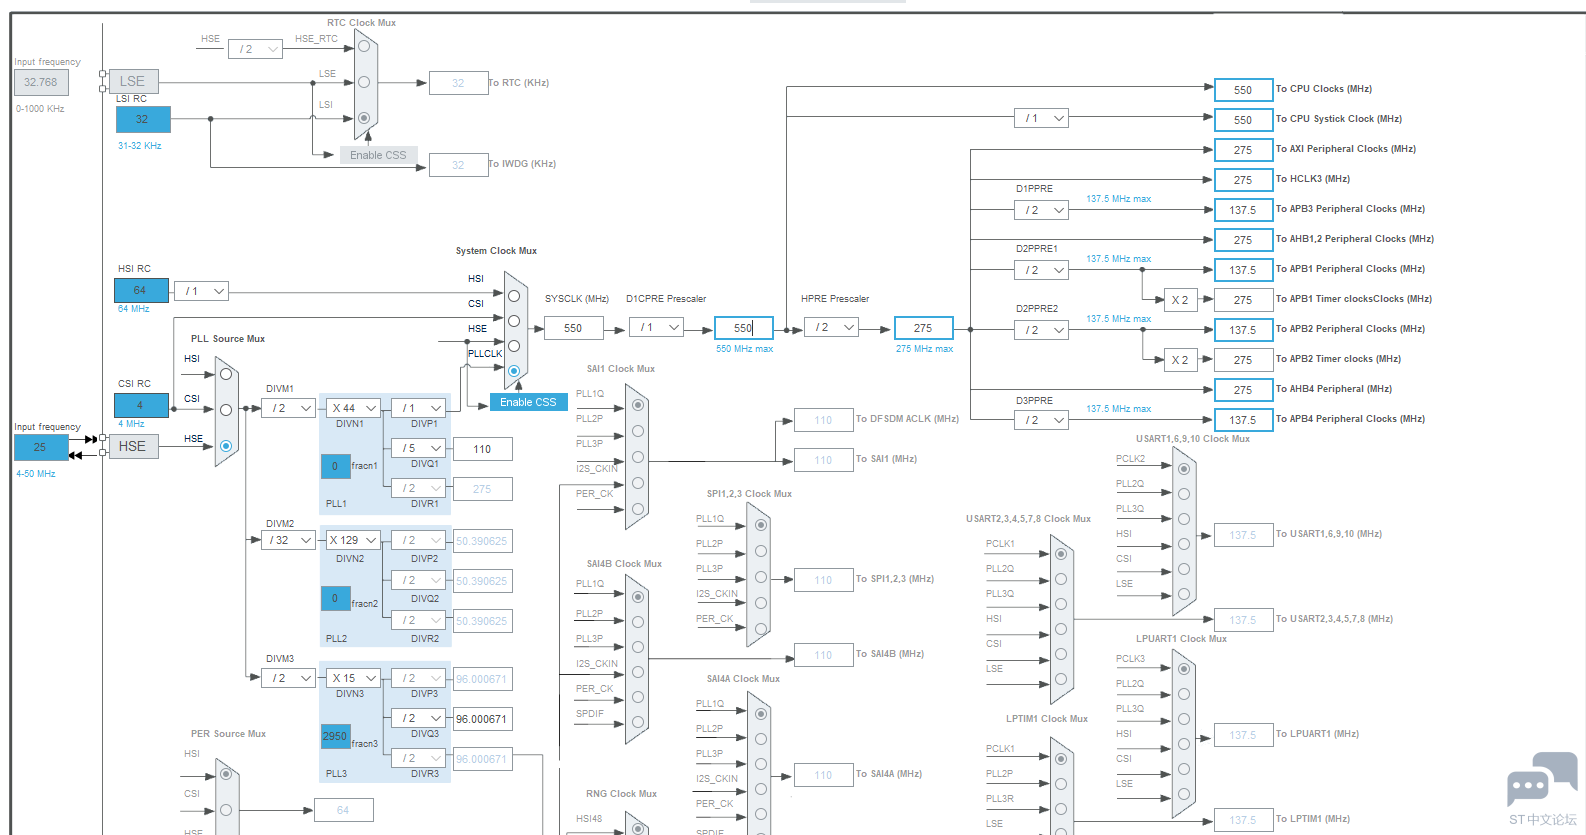Open CPU Systick divider dropdown
The width and height of the screenshot is (1586, 835).
(1041, 118)
